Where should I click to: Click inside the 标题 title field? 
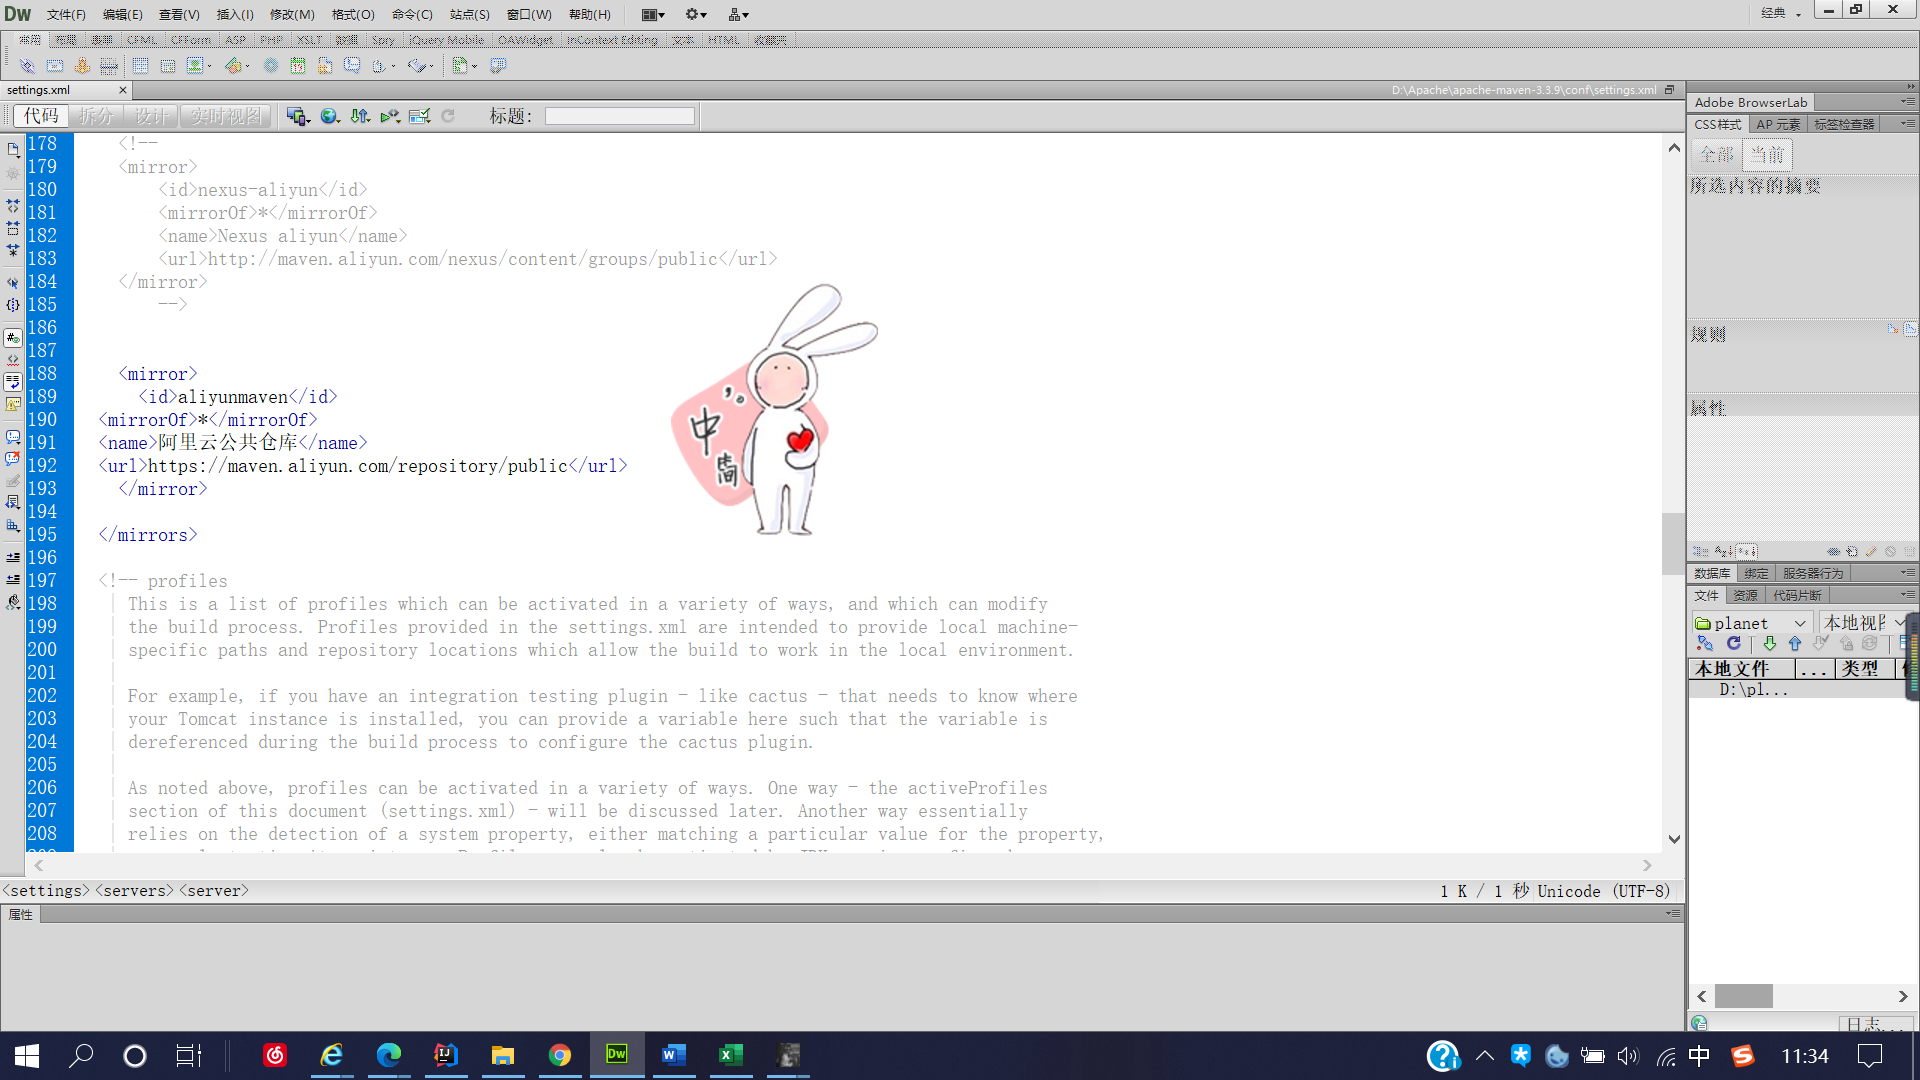pyautogui.click(x=620, y=116)
